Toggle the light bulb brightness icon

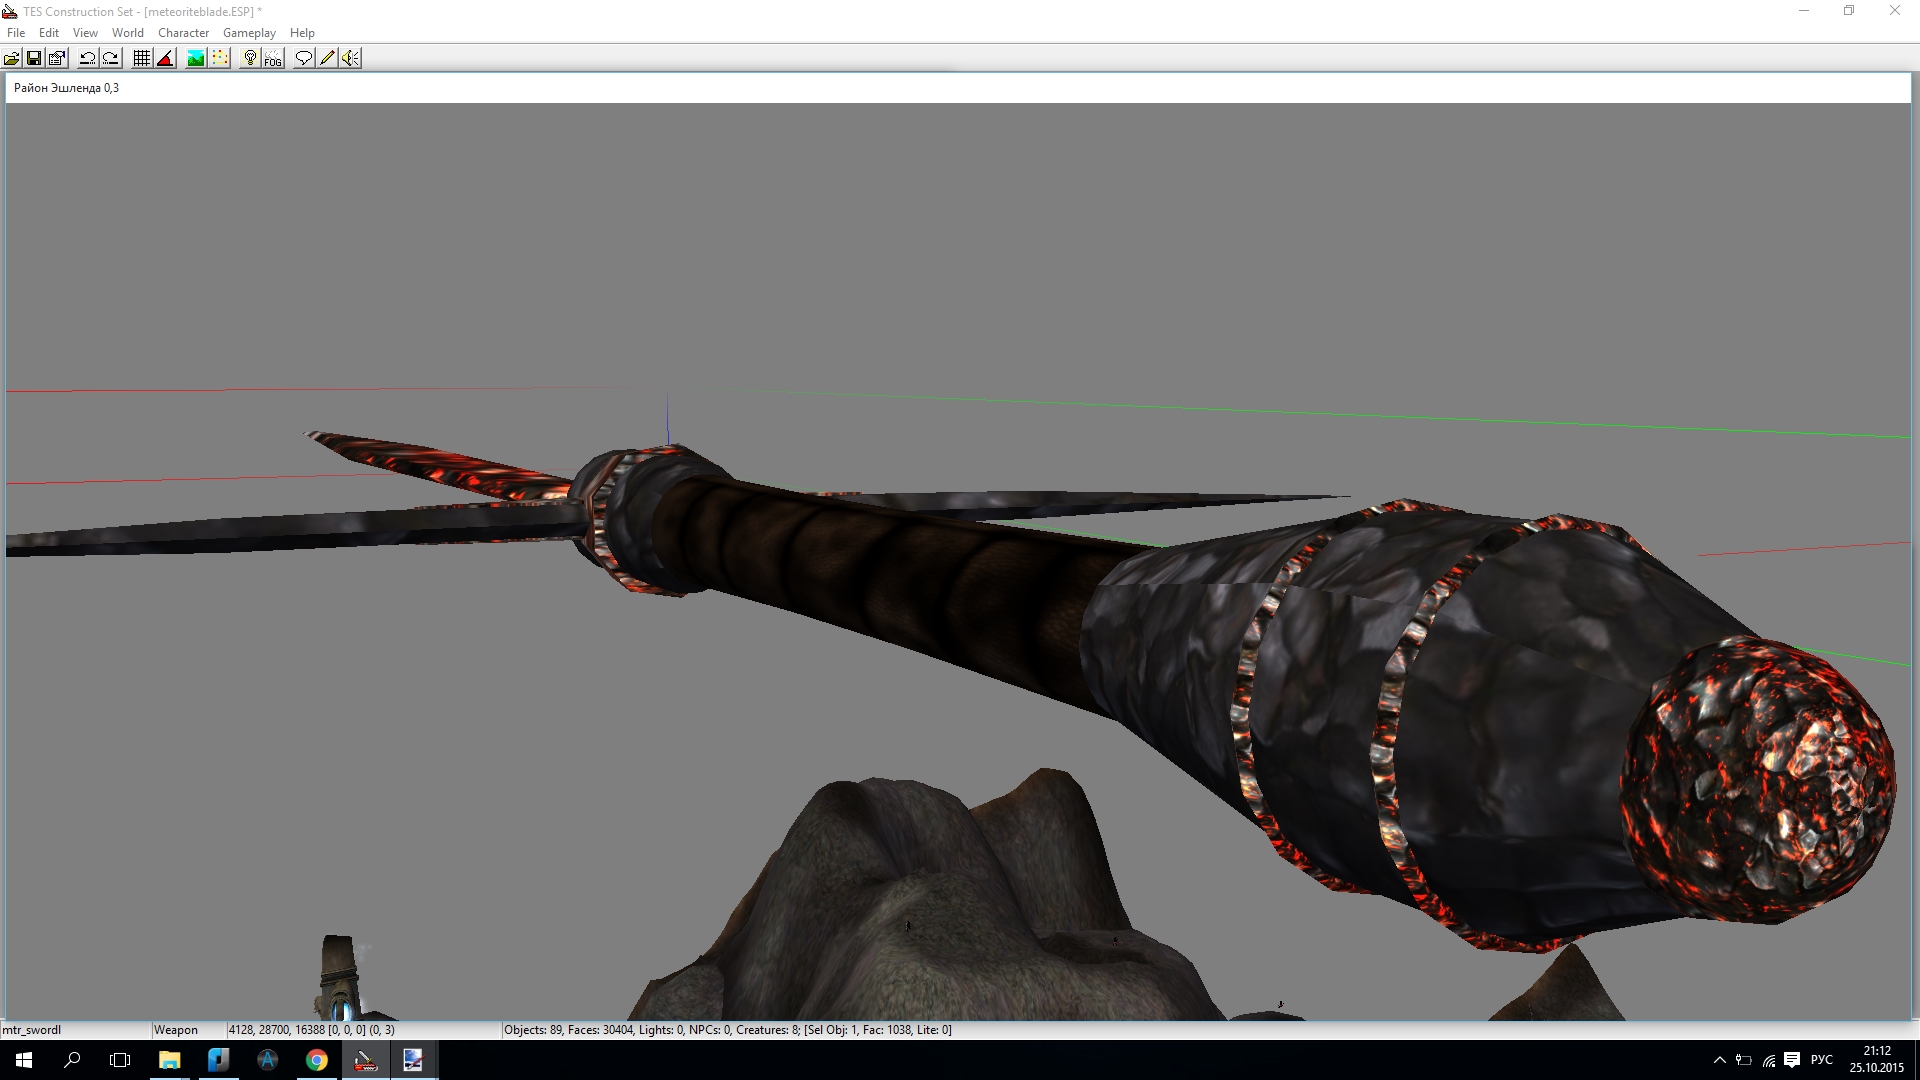coord(250,58)
